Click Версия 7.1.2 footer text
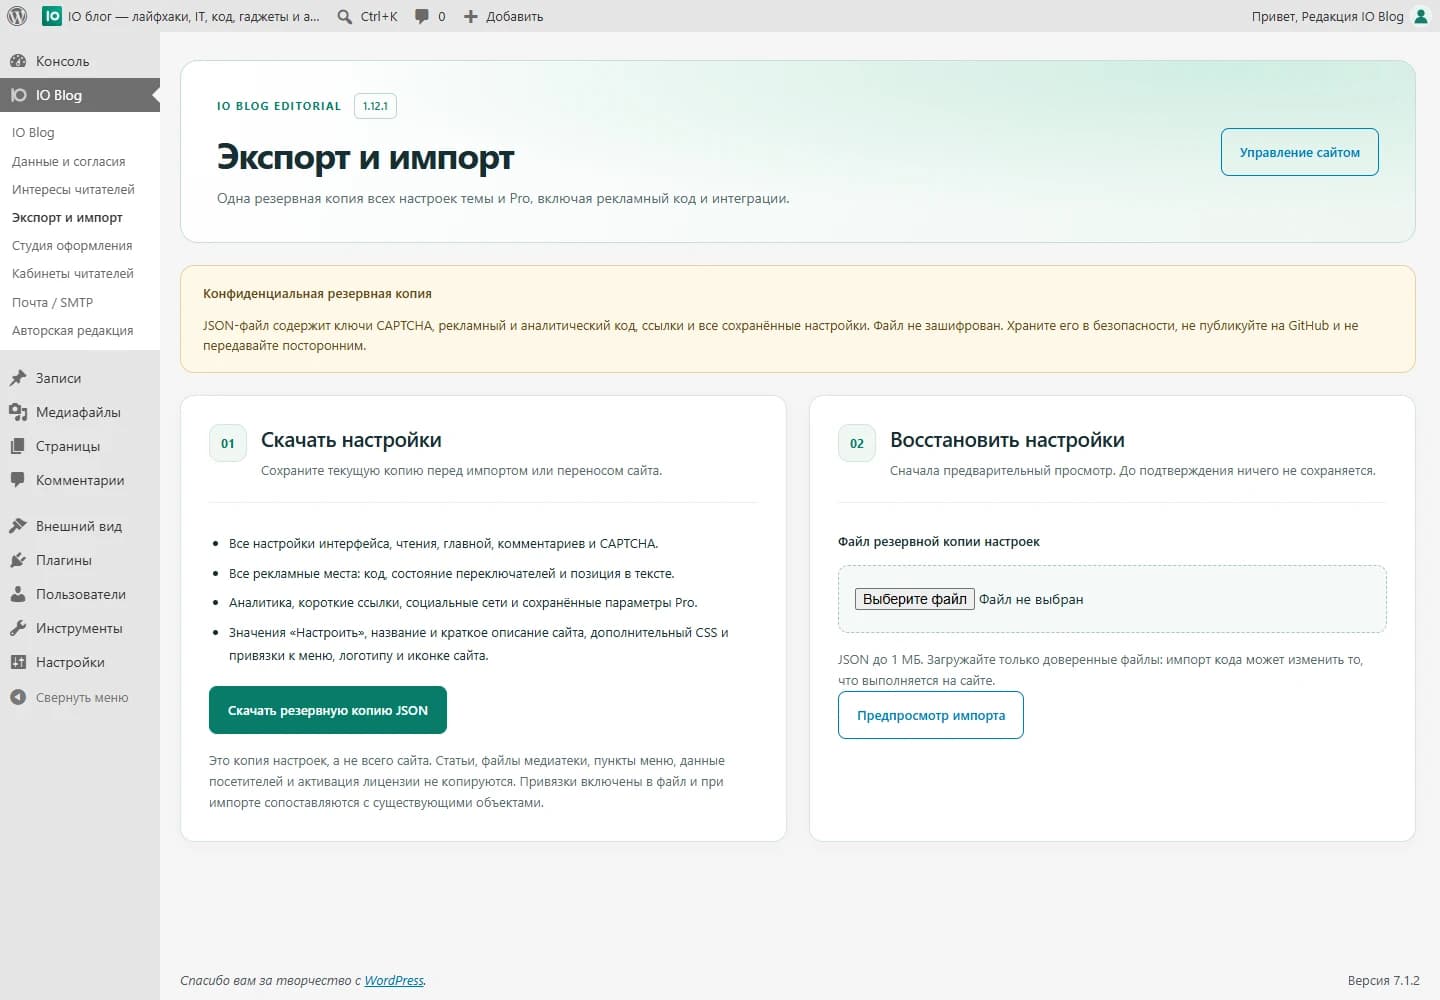The image size is (1440, 1000). 1384,980
